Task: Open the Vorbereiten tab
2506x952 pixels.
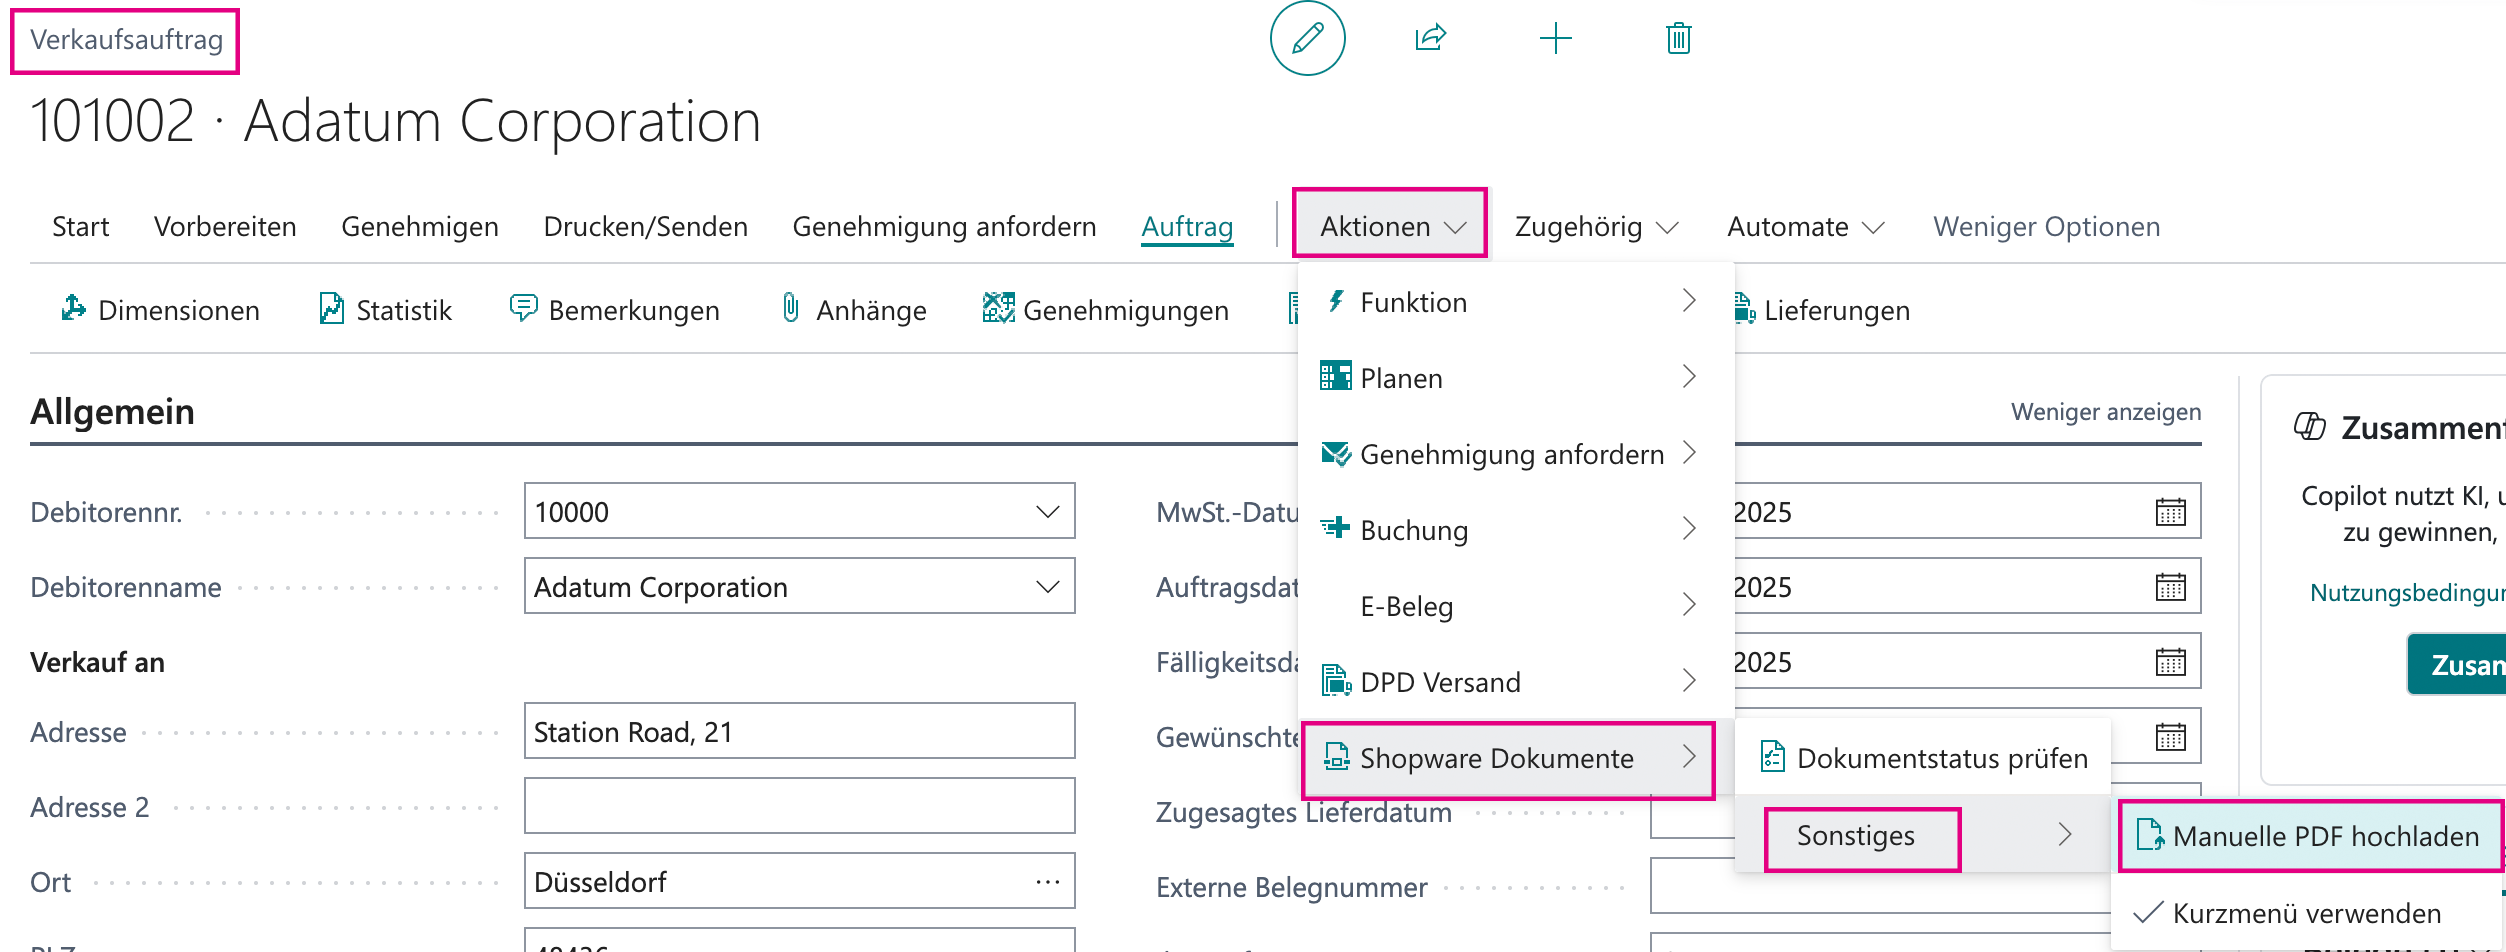Action: pos(225,227)
